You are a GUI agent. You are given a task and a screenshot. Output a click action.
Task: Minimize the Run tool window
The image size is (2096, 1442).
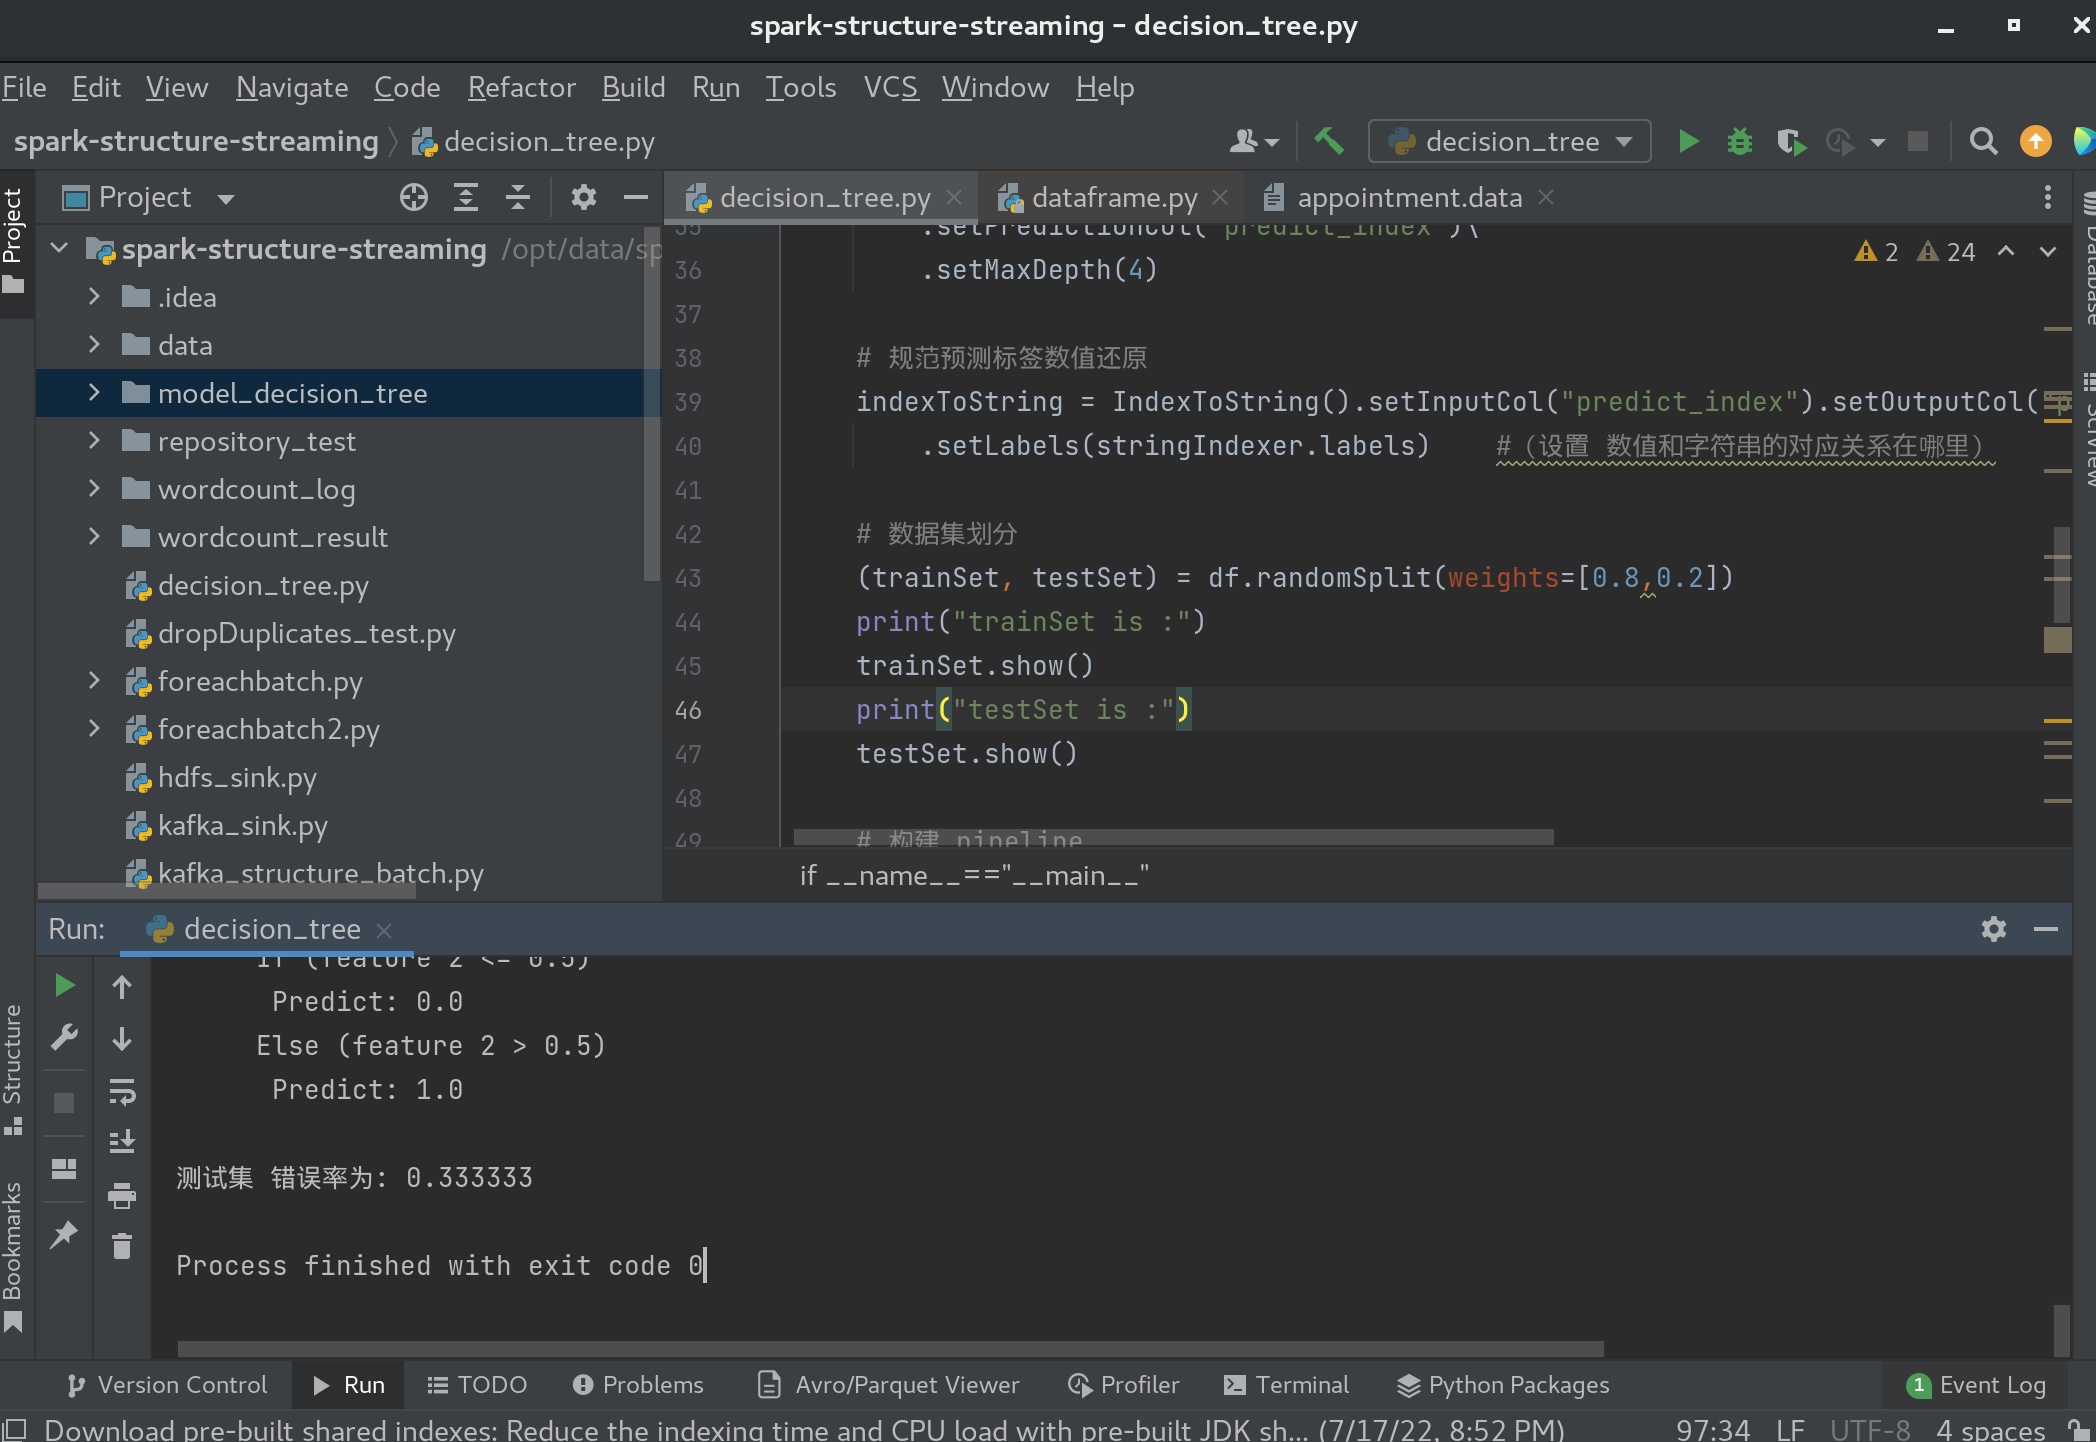coord(2046,929)
